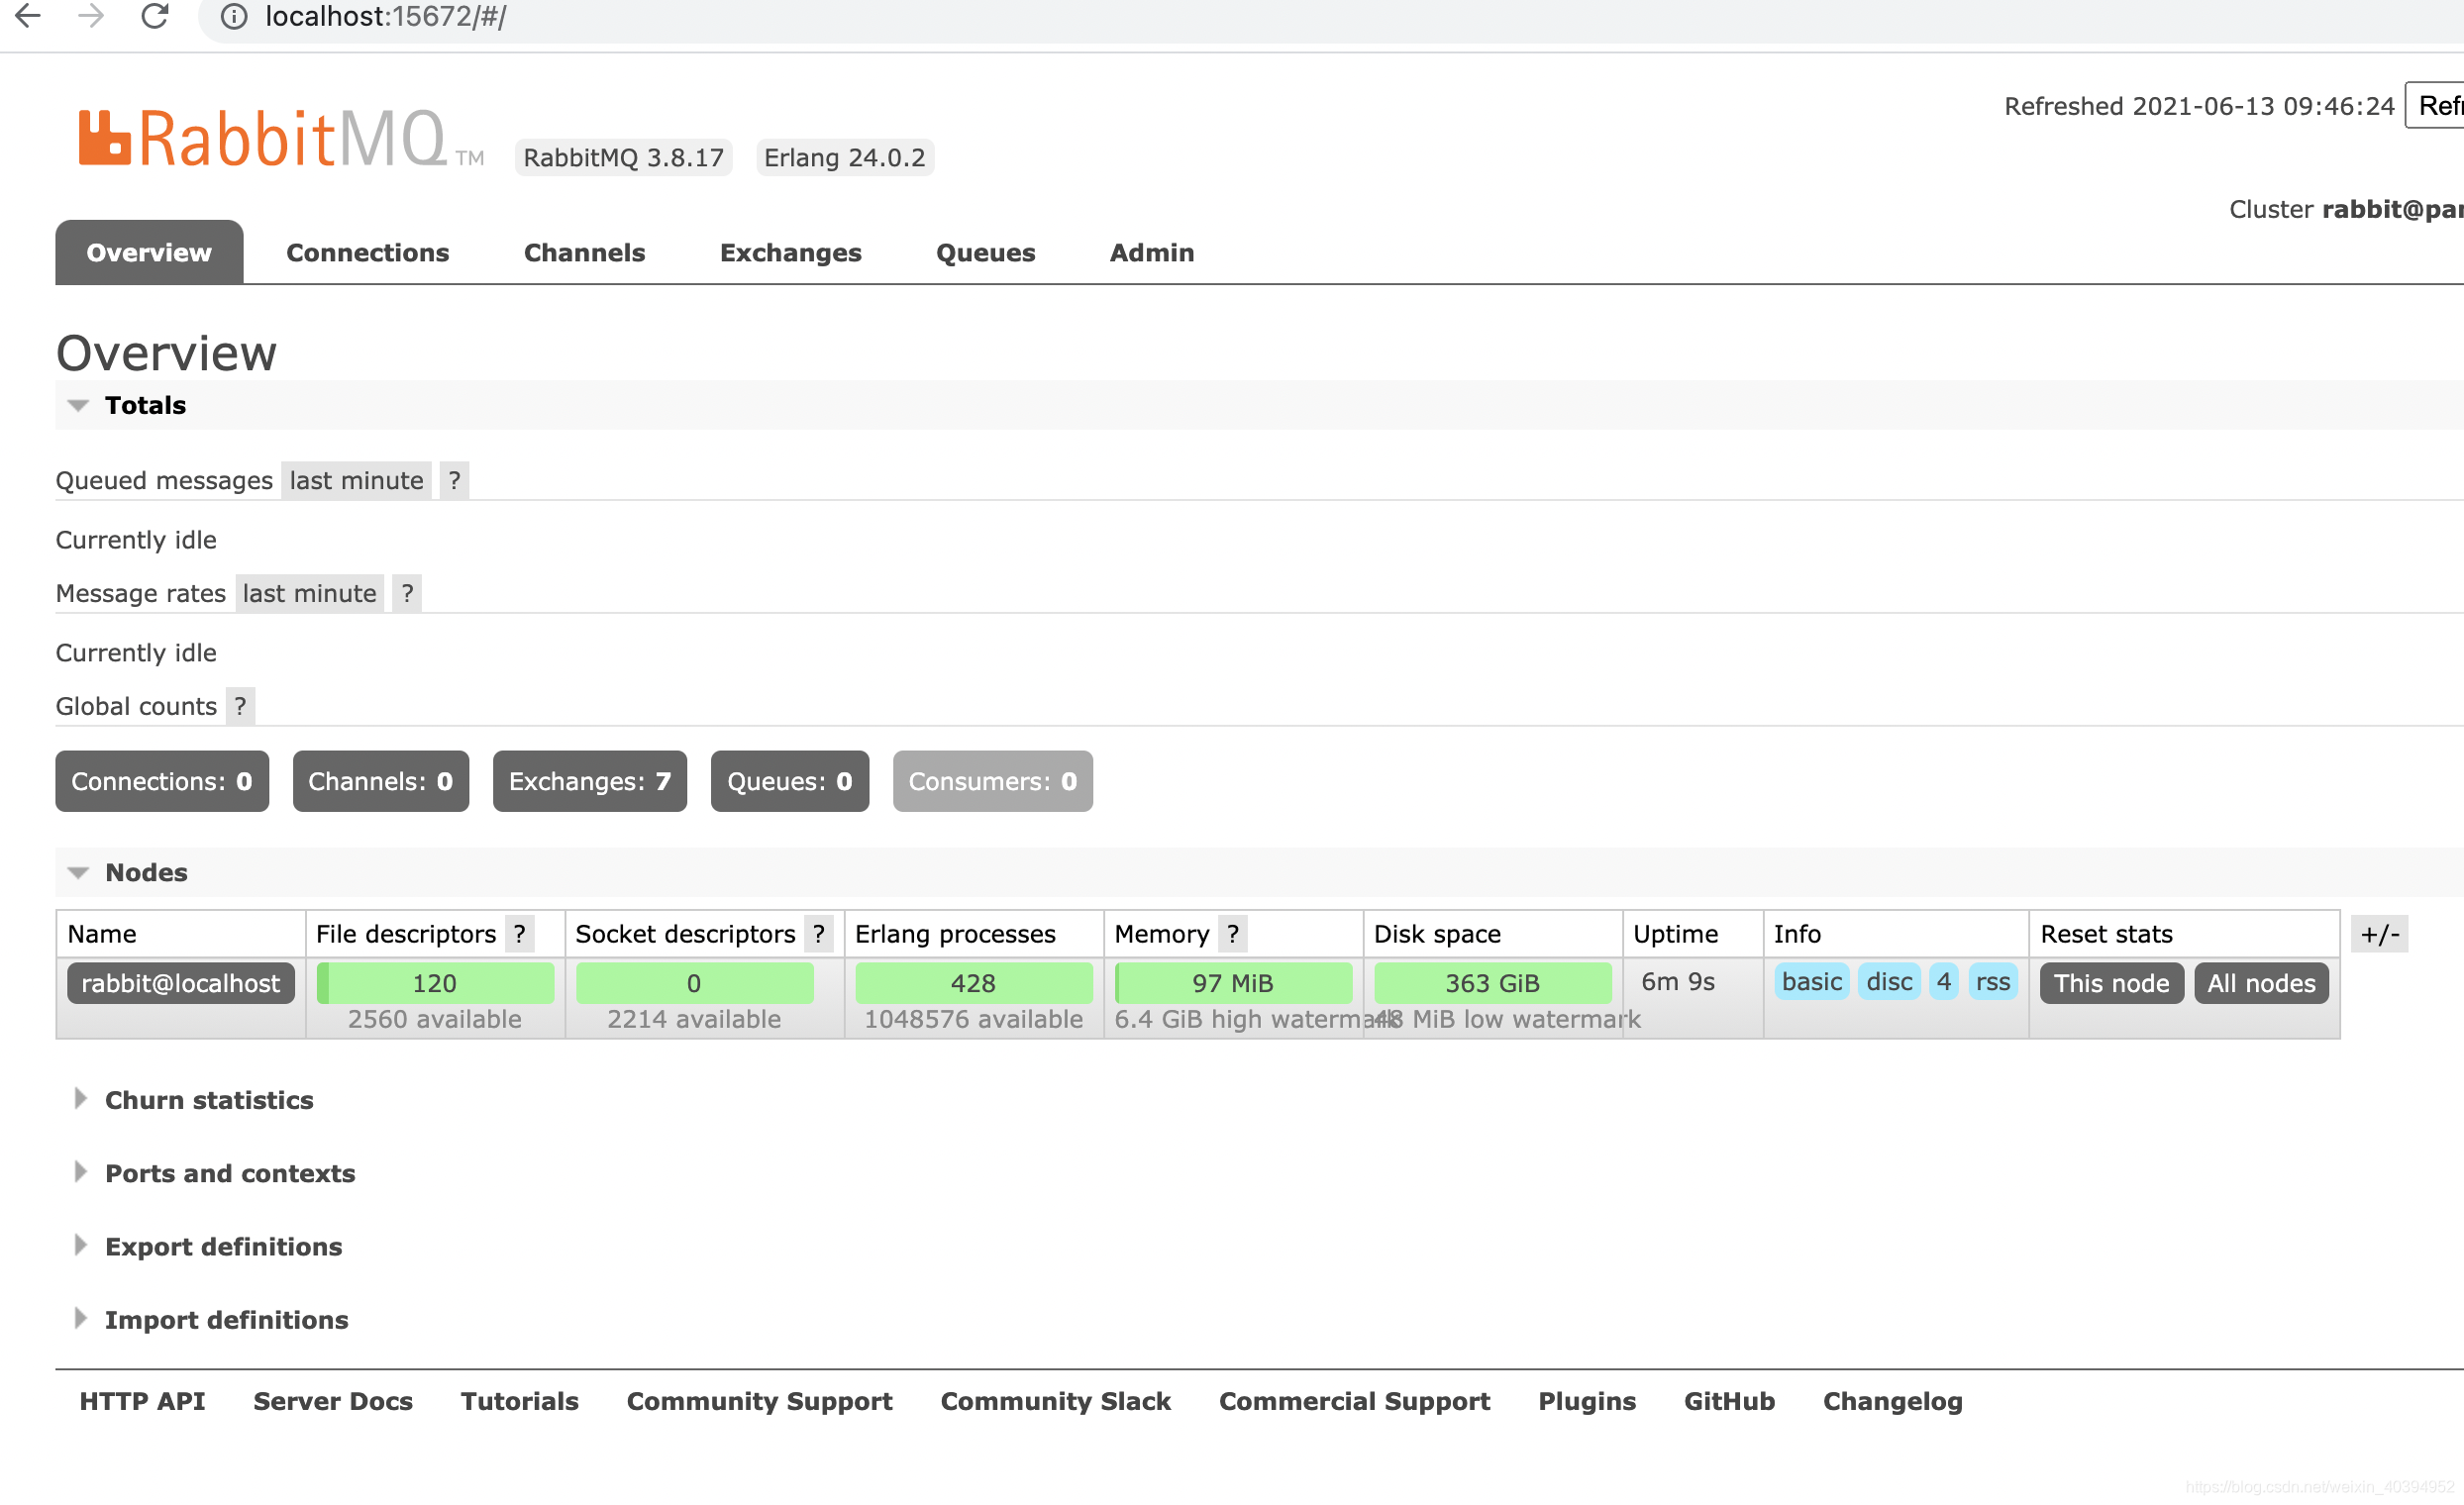Open help icon next to Global counts
This screenshot has width=2464, height=1505.
tap(240, 707)
